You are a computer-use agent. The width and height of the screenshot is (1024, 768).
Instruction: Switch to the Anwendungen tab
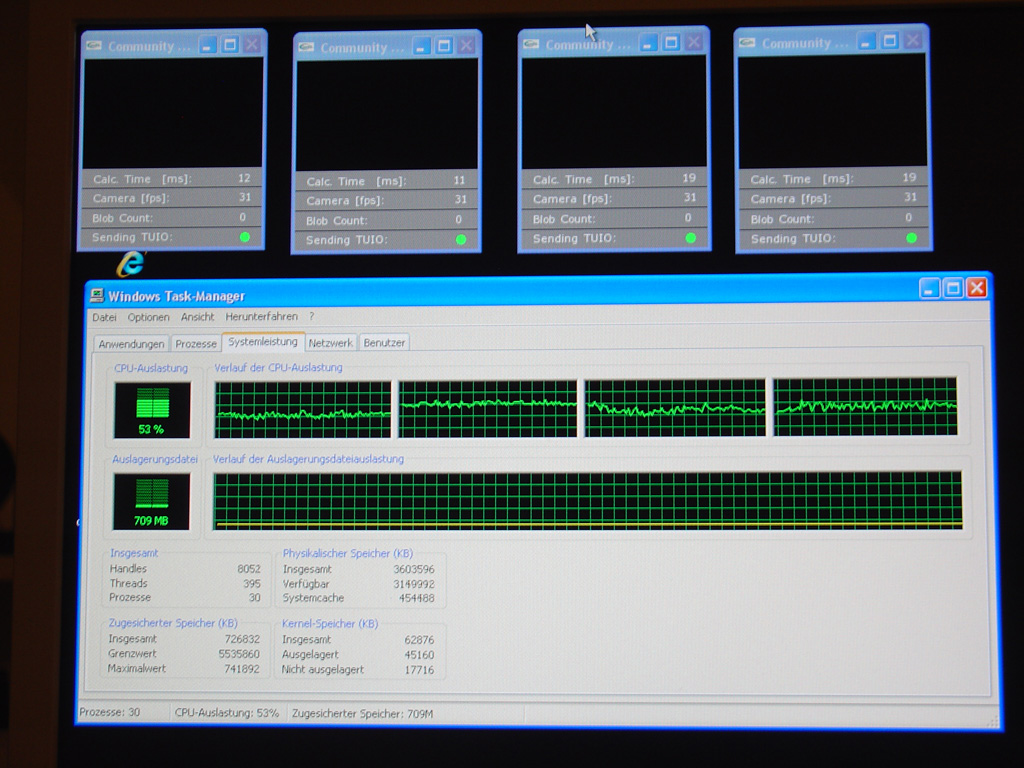click(131, 344)
